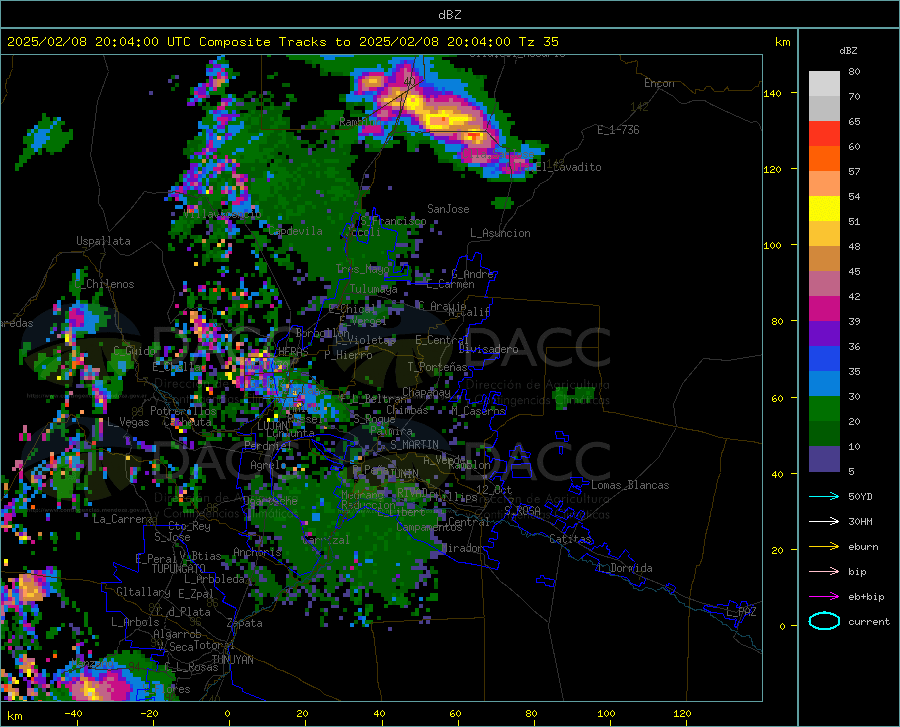Screen dimensions: 900x727
Task: Click the P_Hierro map label
Action: [348, 355]
